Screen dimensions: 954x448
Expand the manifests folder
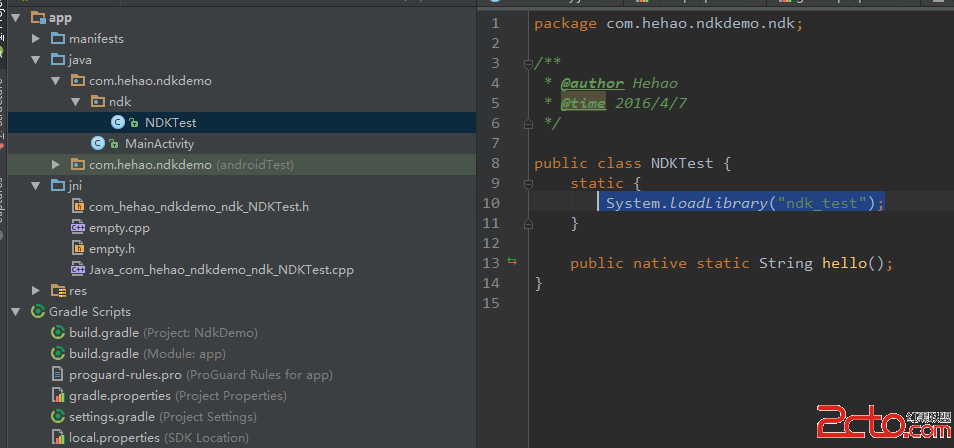point(36,38)
